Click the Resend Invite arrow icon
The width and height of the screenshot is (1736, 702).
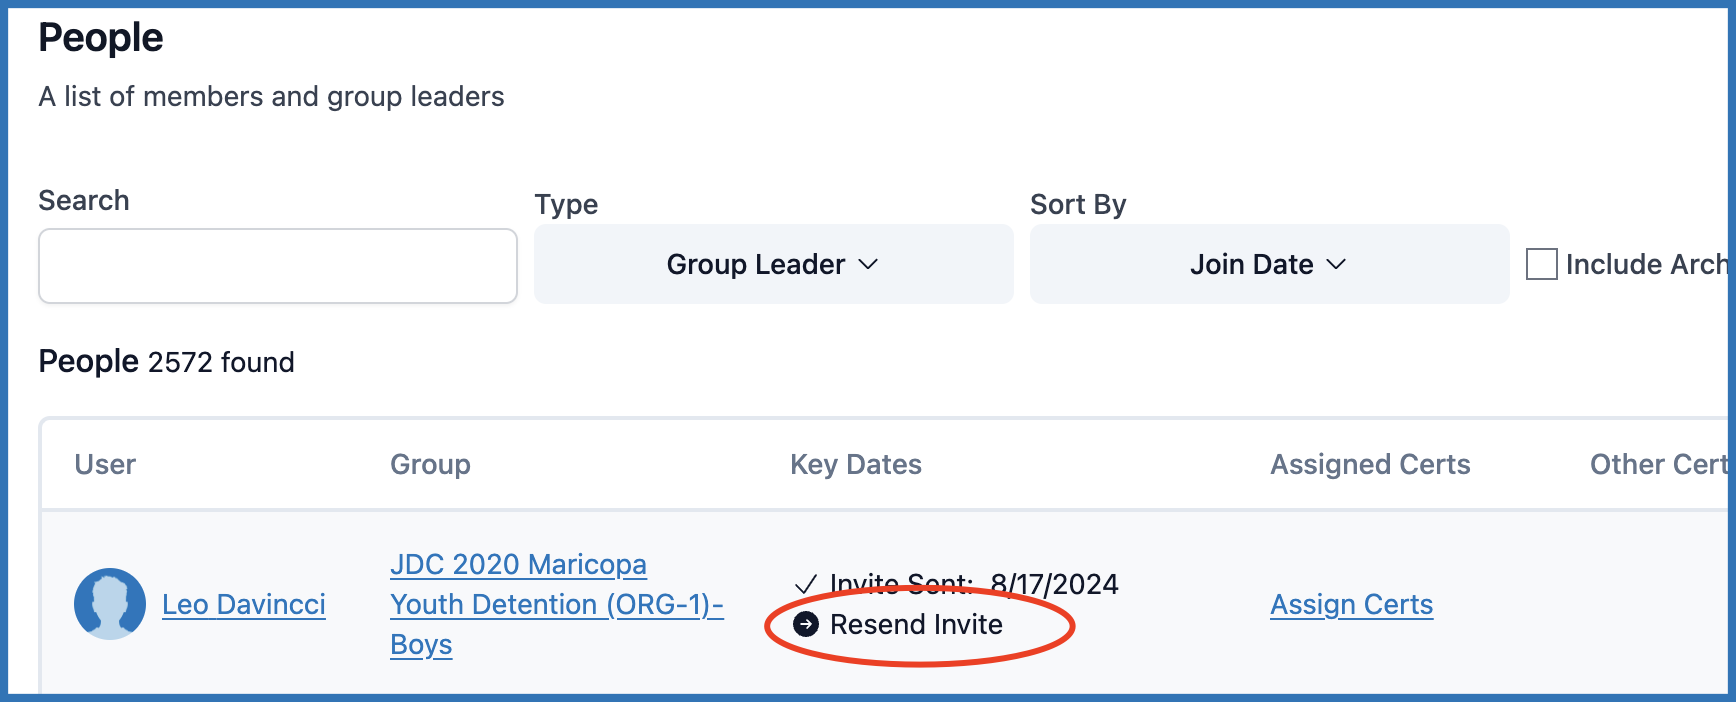(x=806, y=625)
